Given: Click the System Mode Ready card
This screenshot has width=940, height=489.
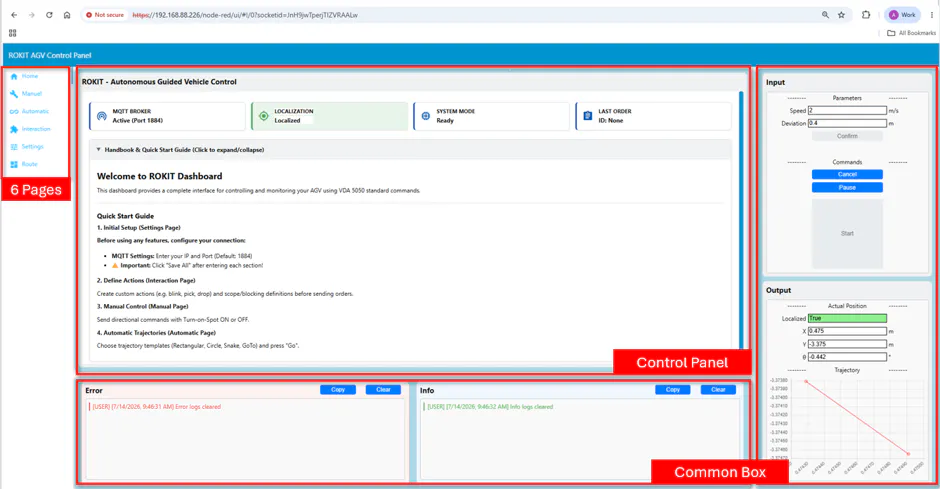Looking at the screenshot, I should [x=491, y=116].
